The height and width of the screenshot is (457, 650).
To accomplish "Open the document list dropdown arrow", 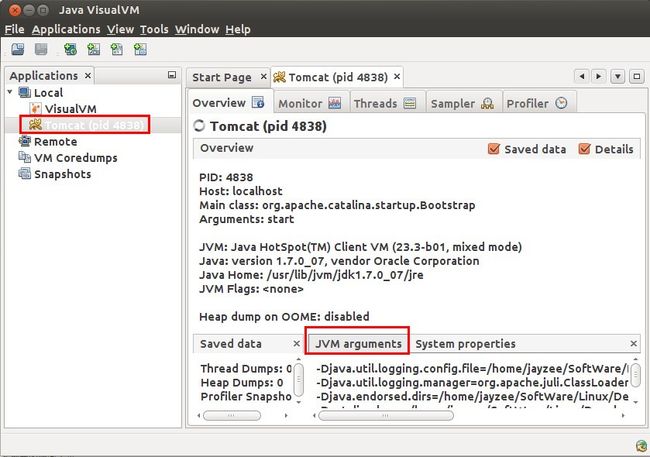I will pyautogui.click(x=618, y=76).
